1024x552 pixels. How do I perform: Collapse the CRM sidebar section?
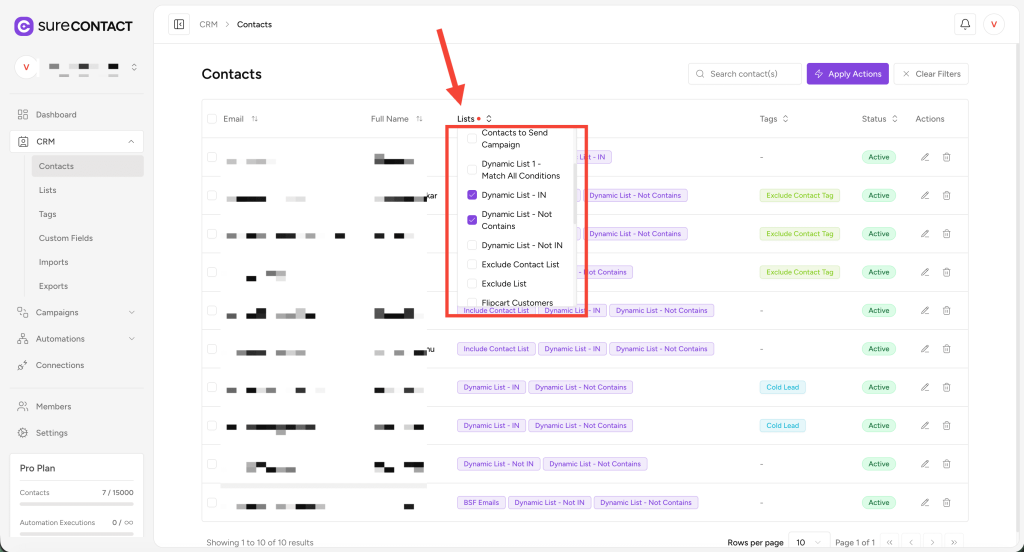[131, 142]
